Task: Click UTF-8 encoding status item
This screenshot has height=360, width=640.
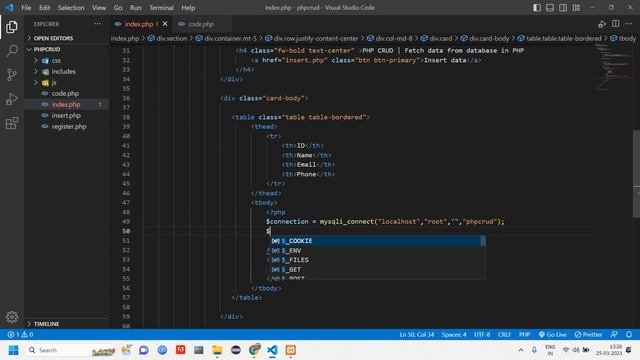Action: click(482, 334)
